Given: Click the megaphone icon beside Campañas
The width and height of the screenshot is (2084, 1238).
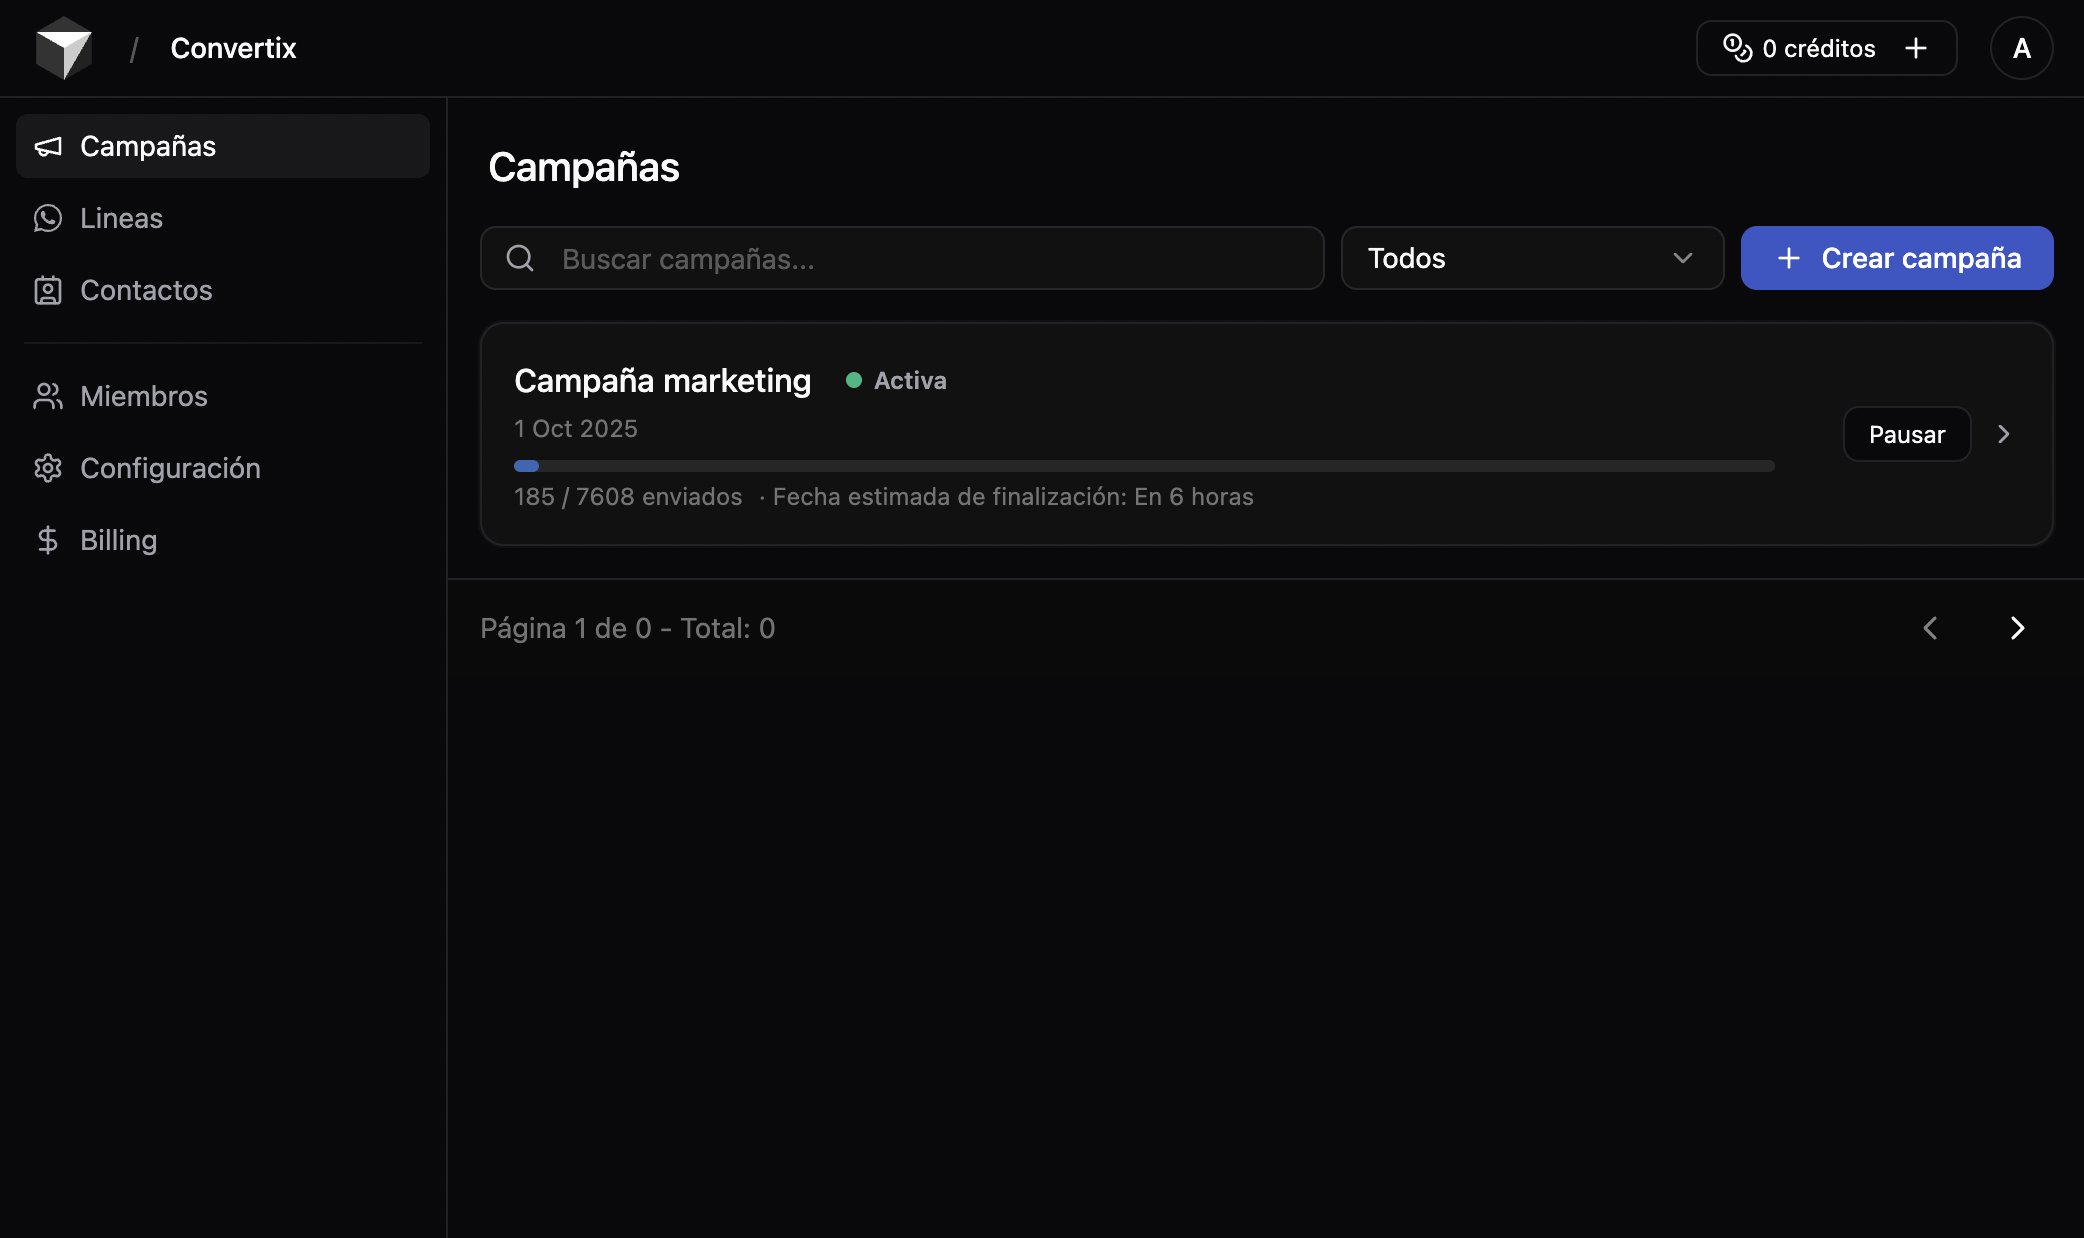Looking at the screenshot, I should pos(48,147).
